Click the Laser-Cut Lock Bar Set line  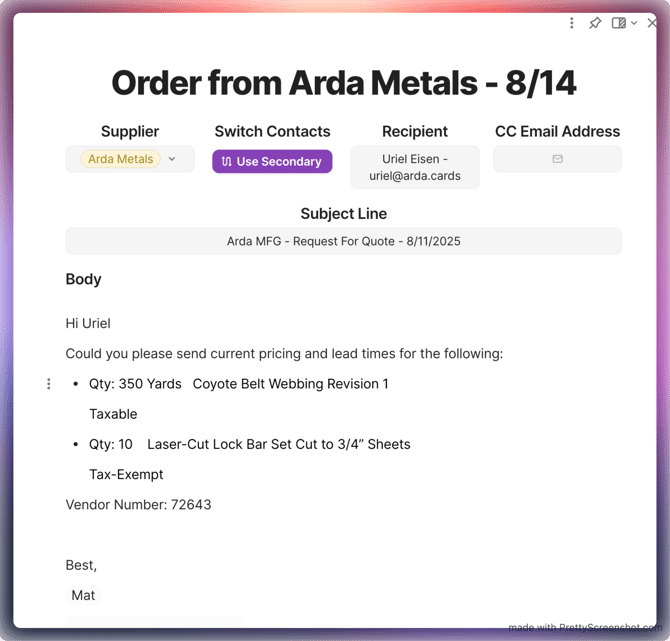click(x=278, y=444)
